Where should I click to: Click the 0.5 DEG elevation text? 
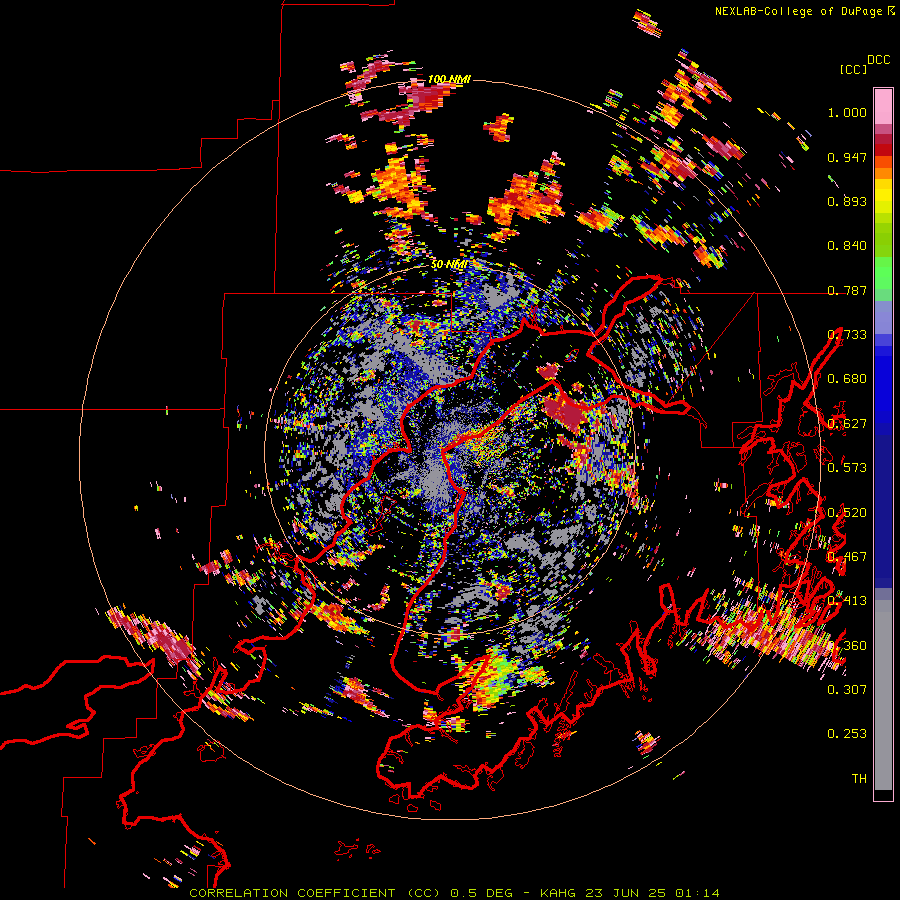(482, 893)
